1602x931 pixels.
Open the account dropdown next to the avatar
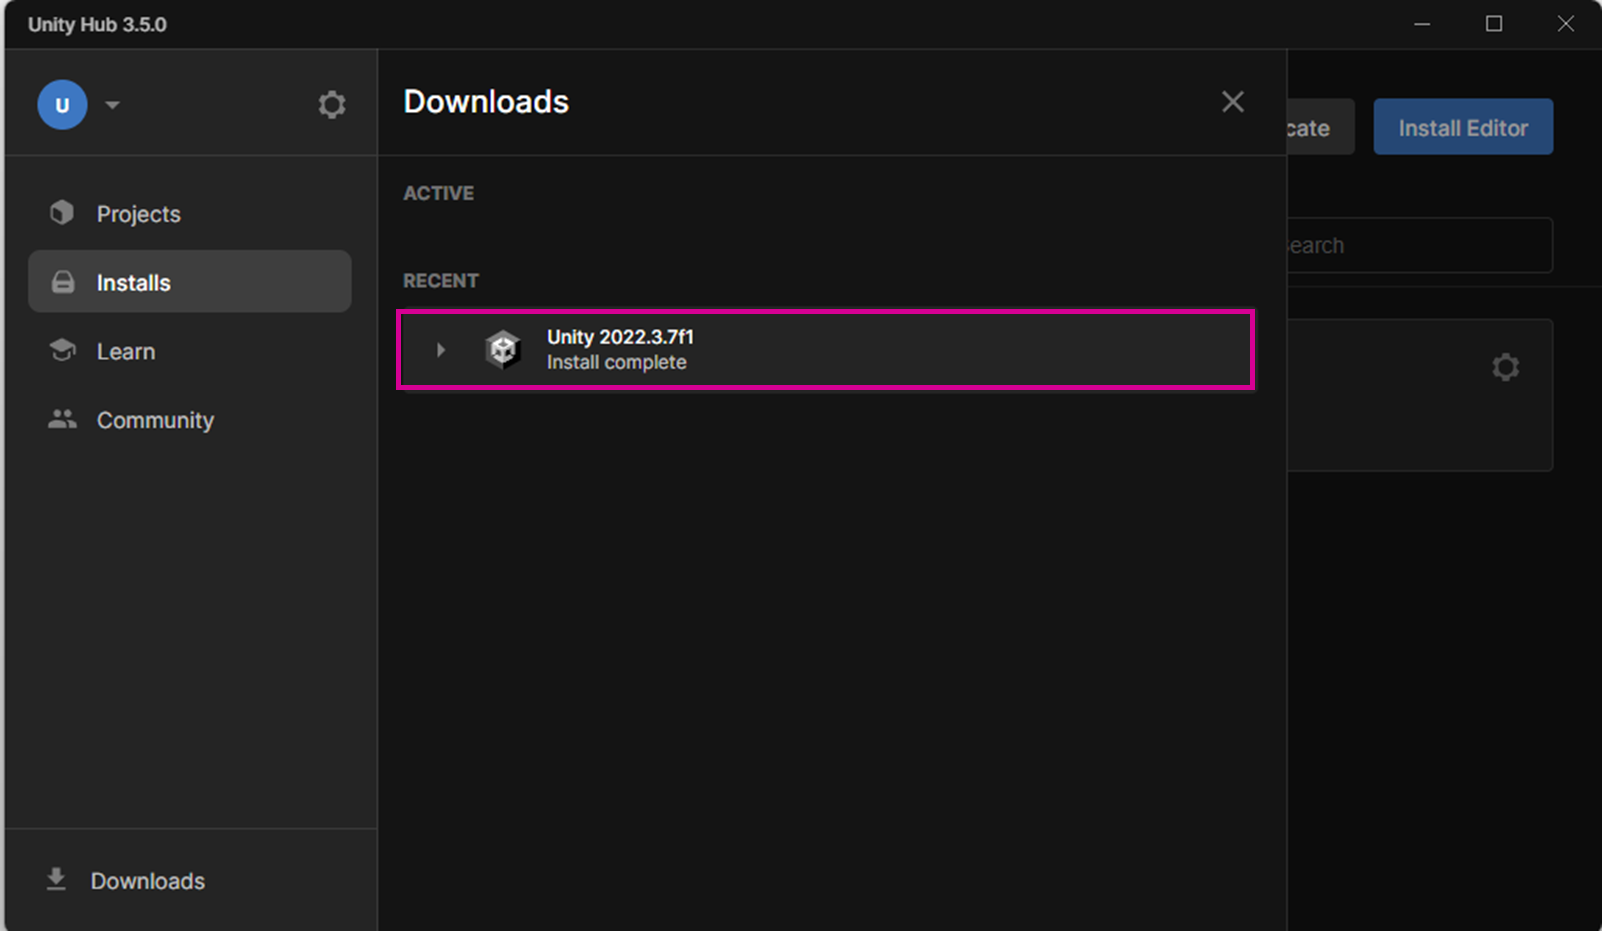click(x=111, y=104)
